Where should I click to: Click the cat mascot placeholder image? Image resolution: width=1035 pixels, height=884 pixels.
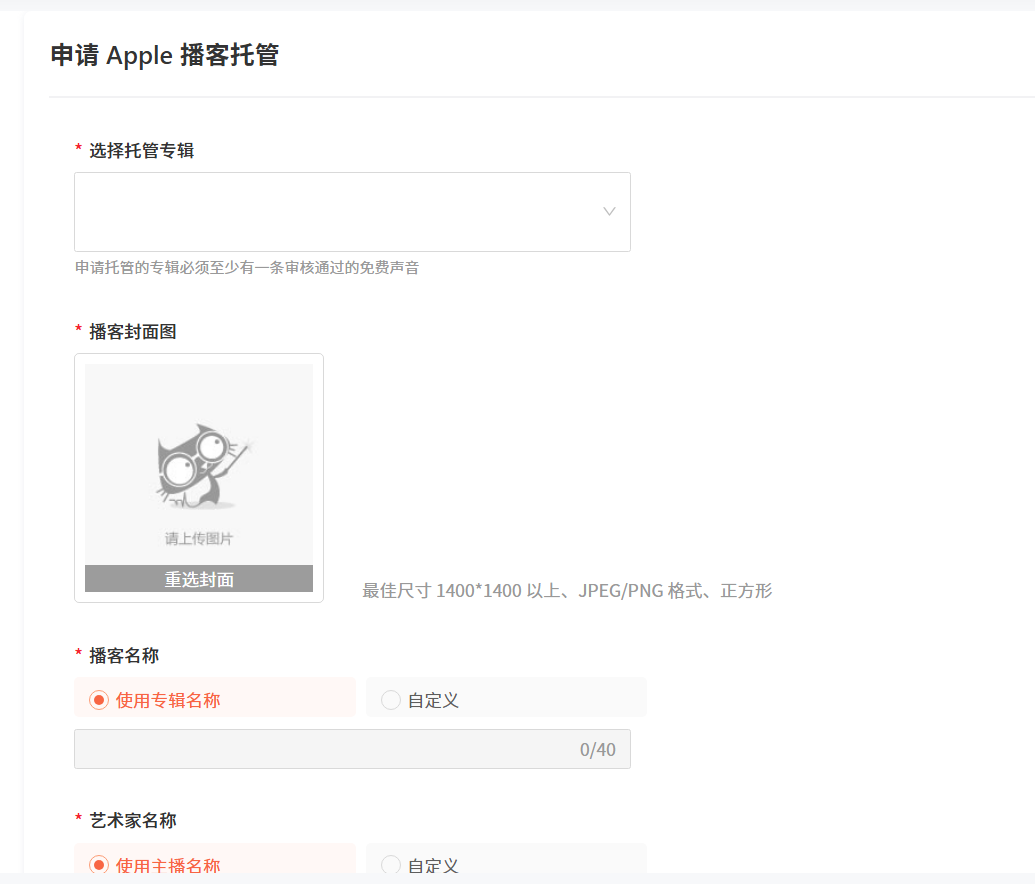[204, 467]
